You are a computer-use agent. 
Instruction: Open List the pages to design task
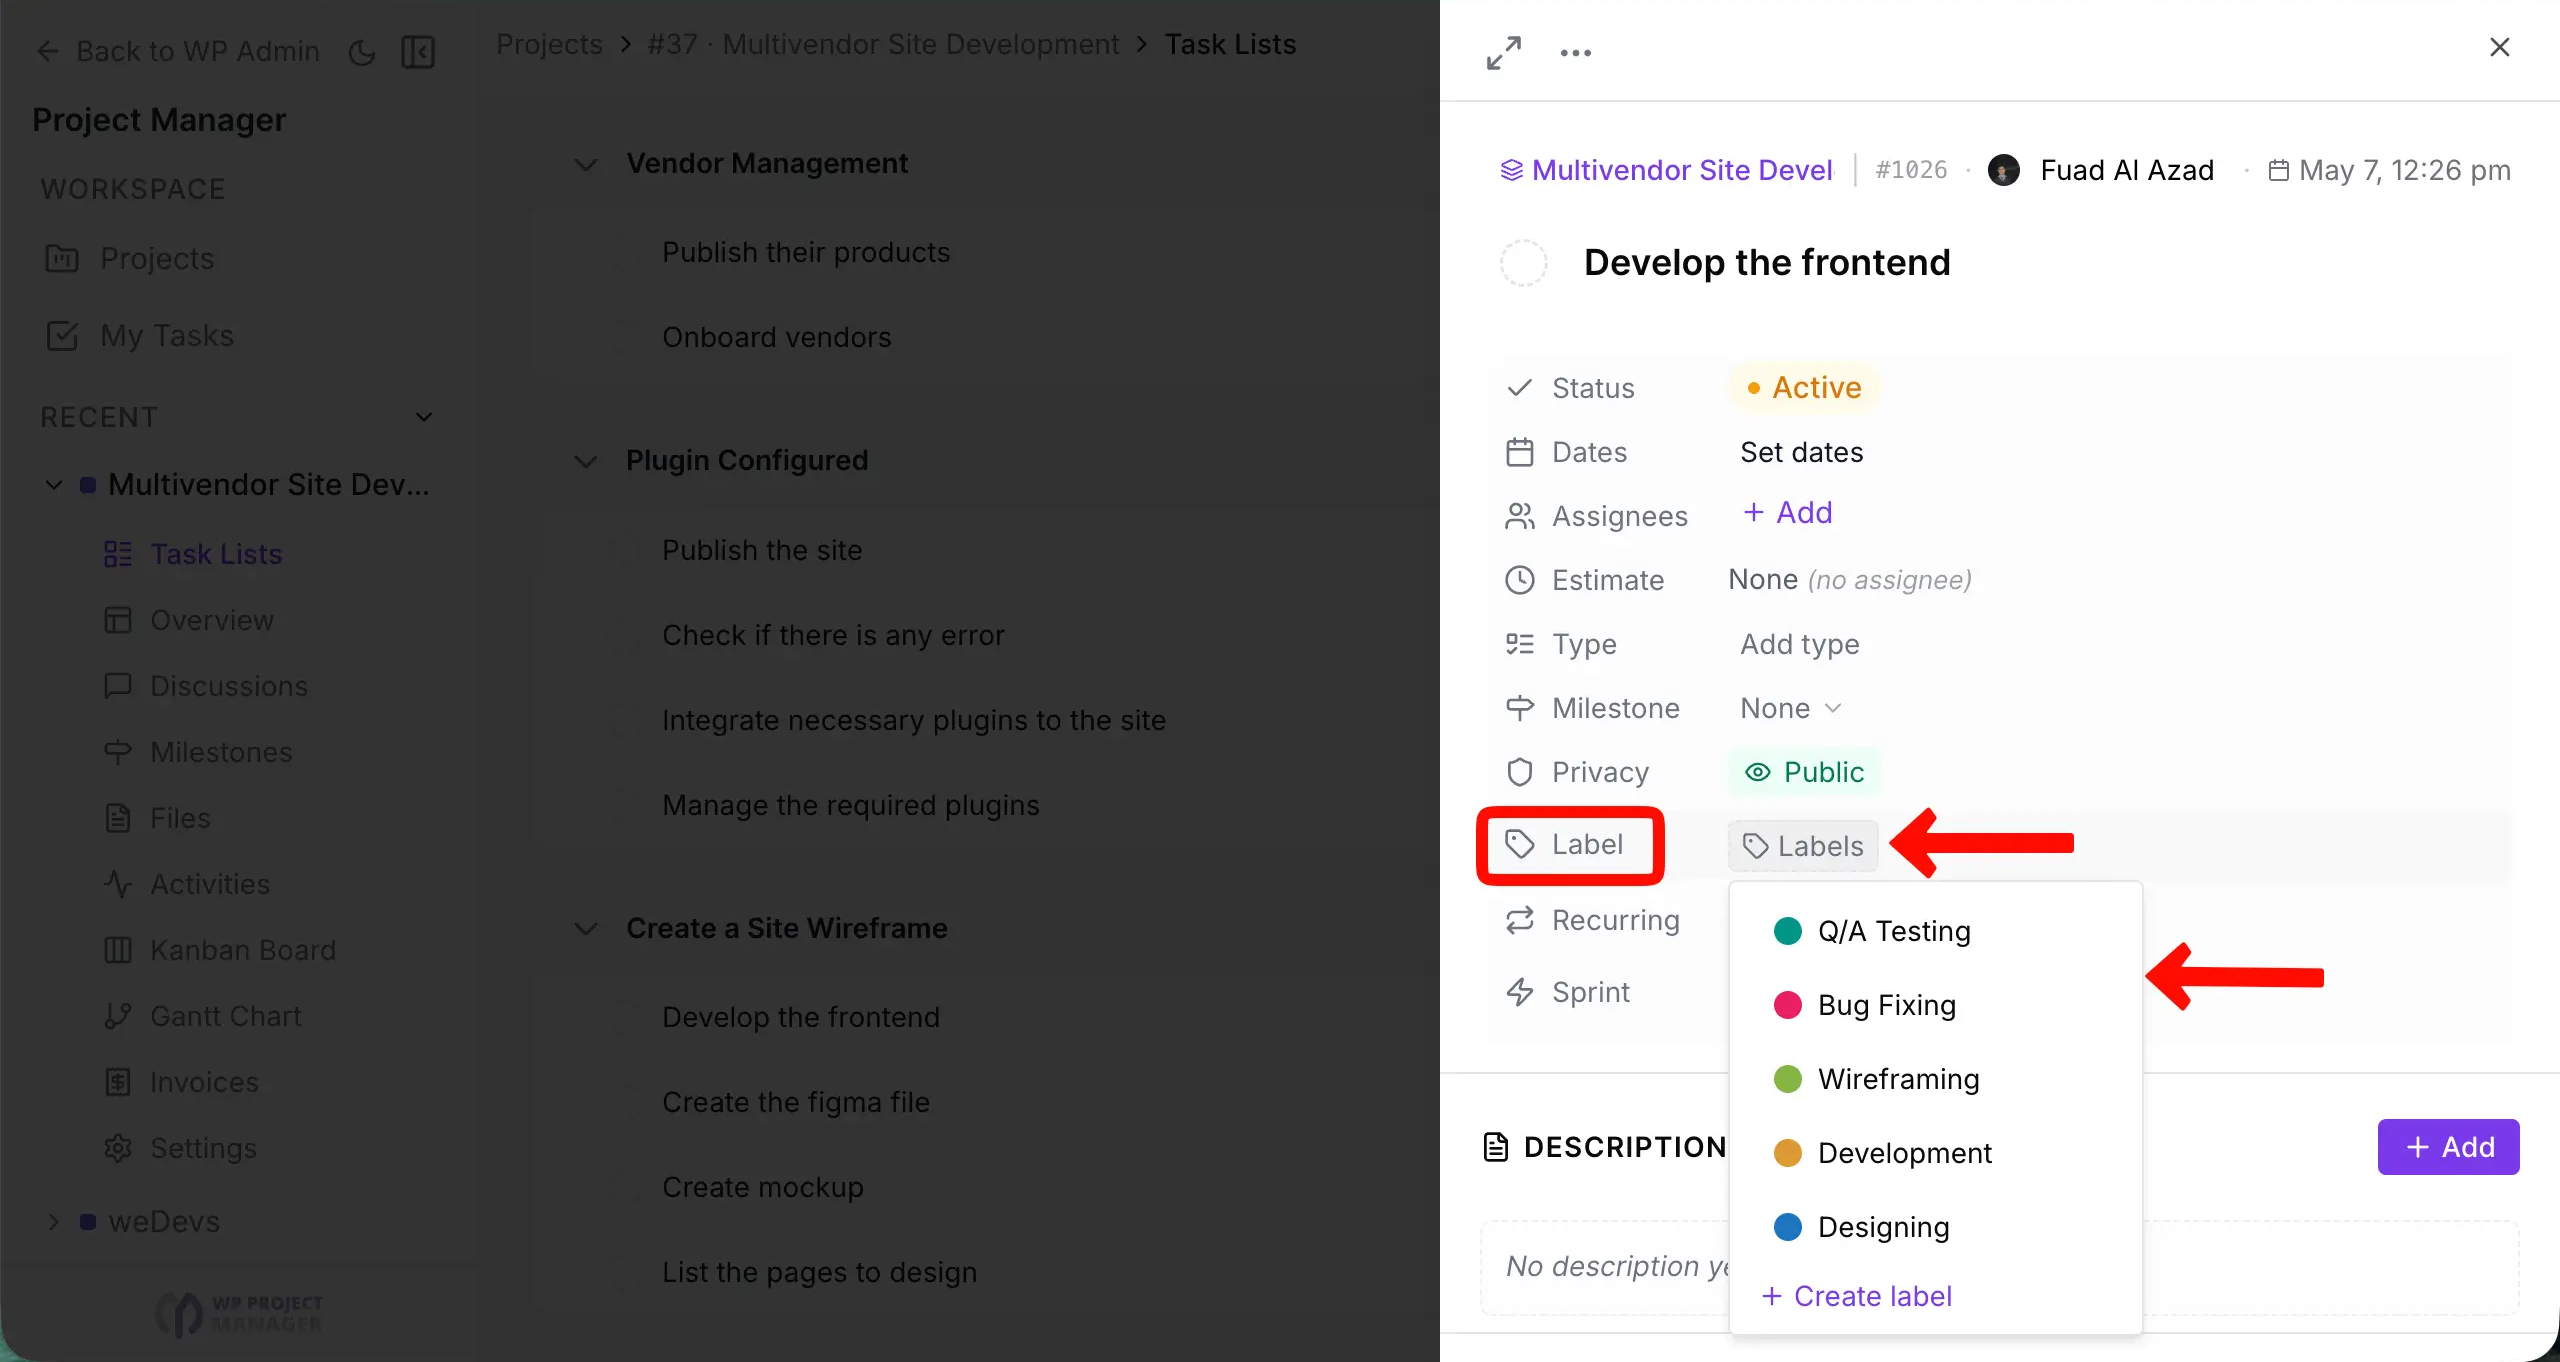pos(820,1272)
